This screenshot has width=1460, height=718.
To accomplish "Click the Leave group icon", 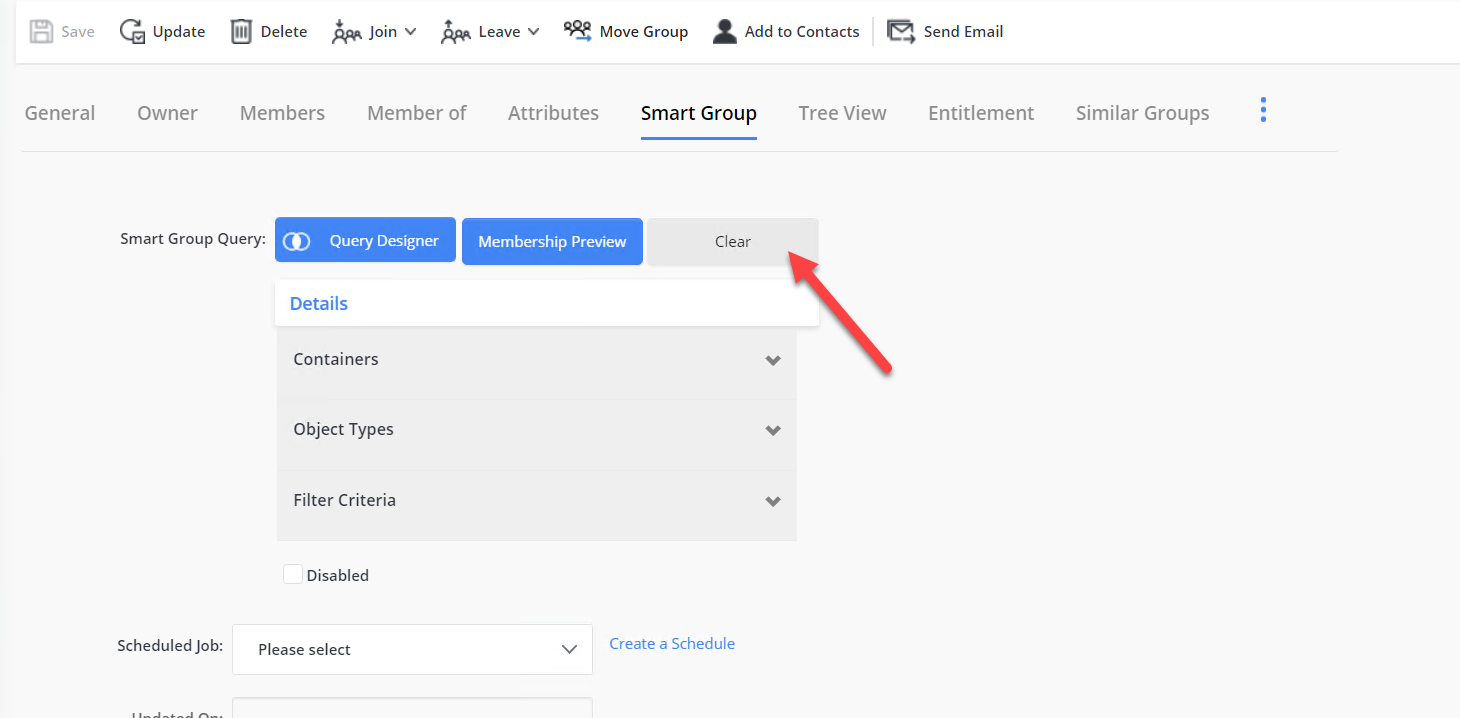I will point(456,31).
